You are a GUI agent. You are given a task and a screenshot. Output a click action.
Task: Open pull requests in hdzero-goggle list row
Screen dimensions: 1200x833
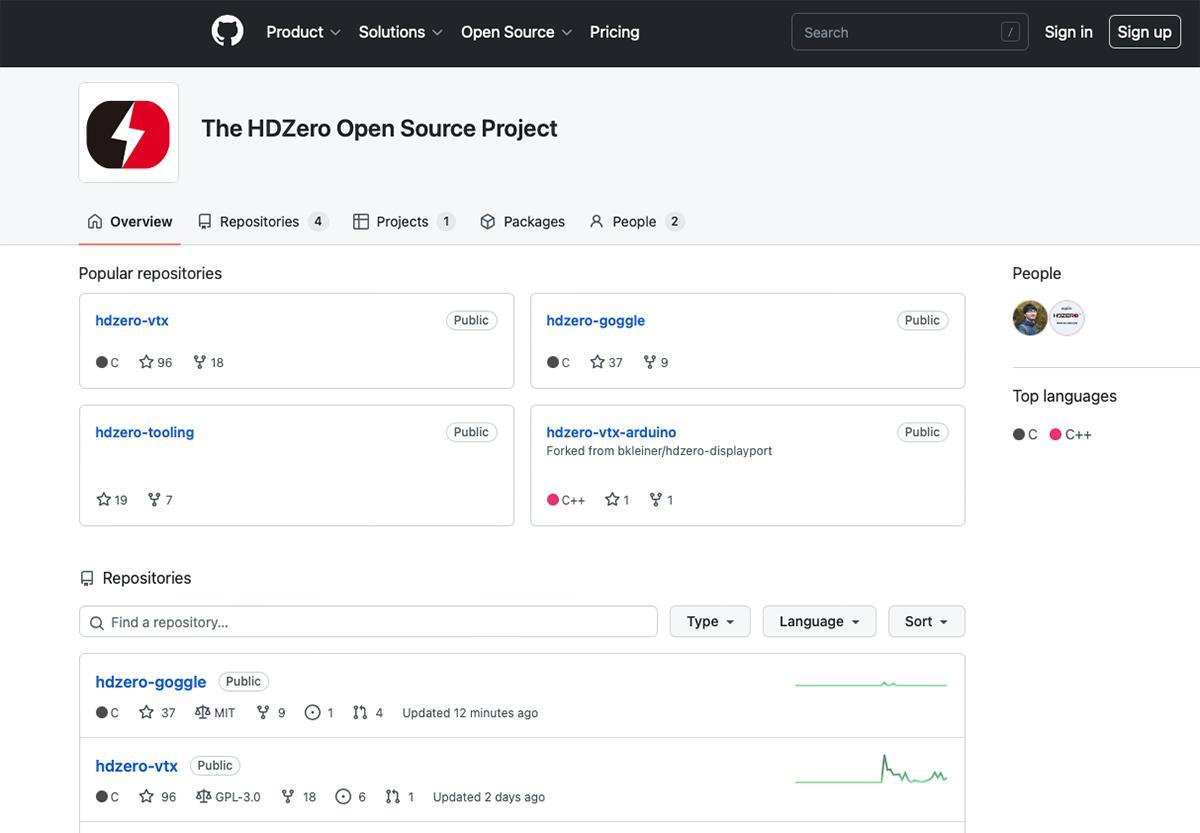[367, 713]
